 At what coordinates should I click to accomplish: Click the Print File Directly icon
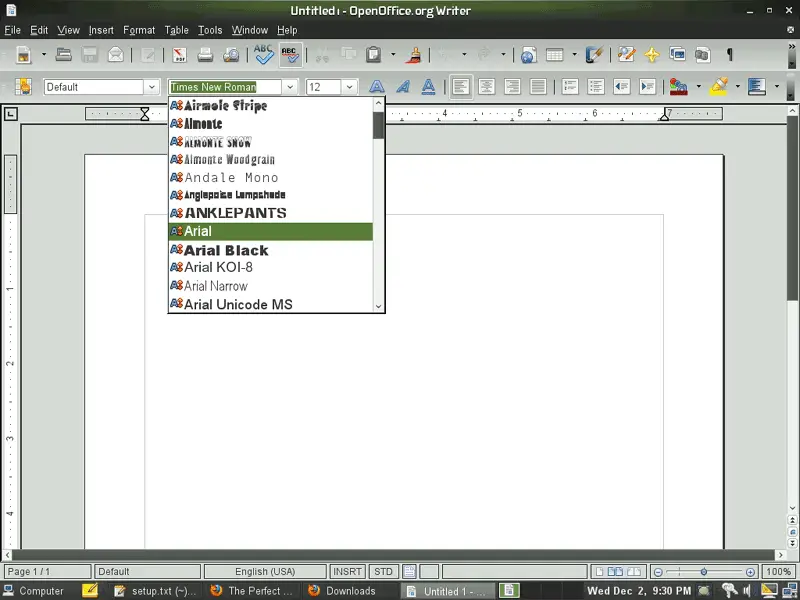coord(205,55)
